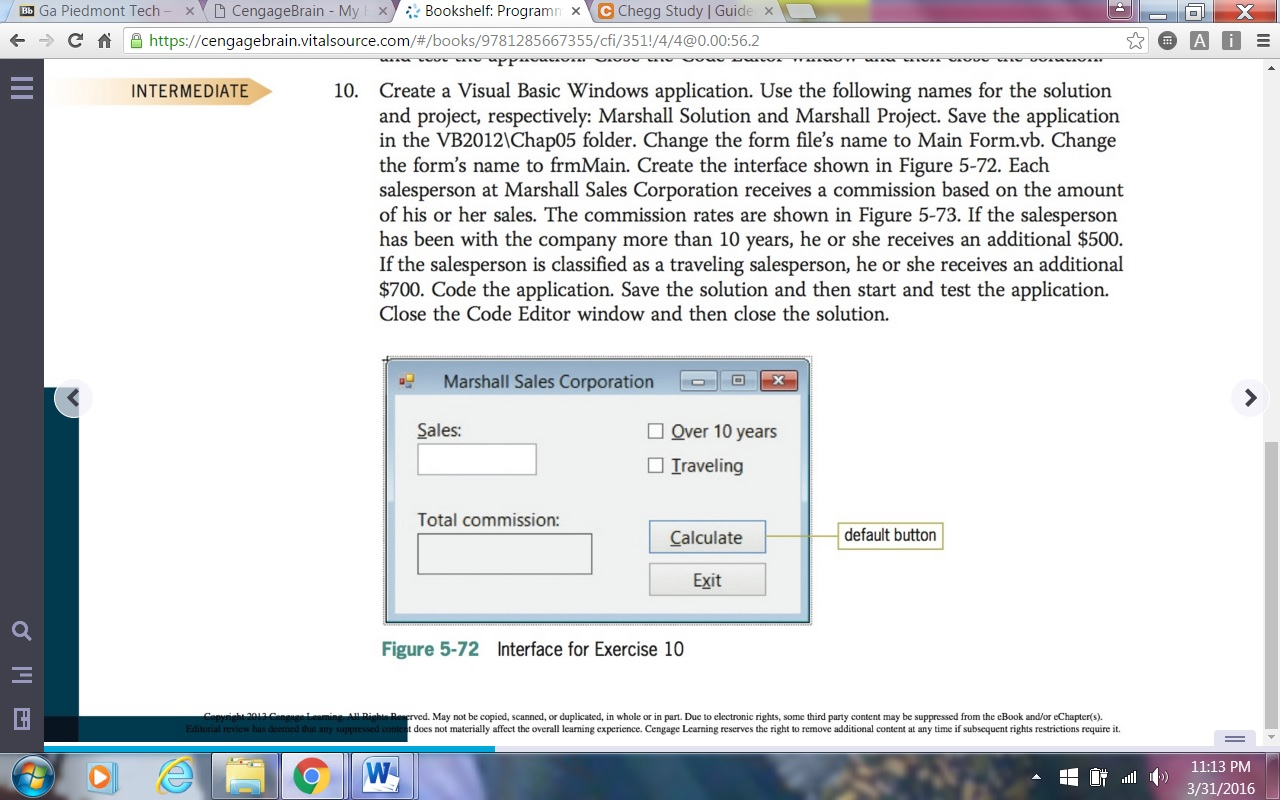Open the taskbar volume control
1280x800 pixels.
point(1159,776)
